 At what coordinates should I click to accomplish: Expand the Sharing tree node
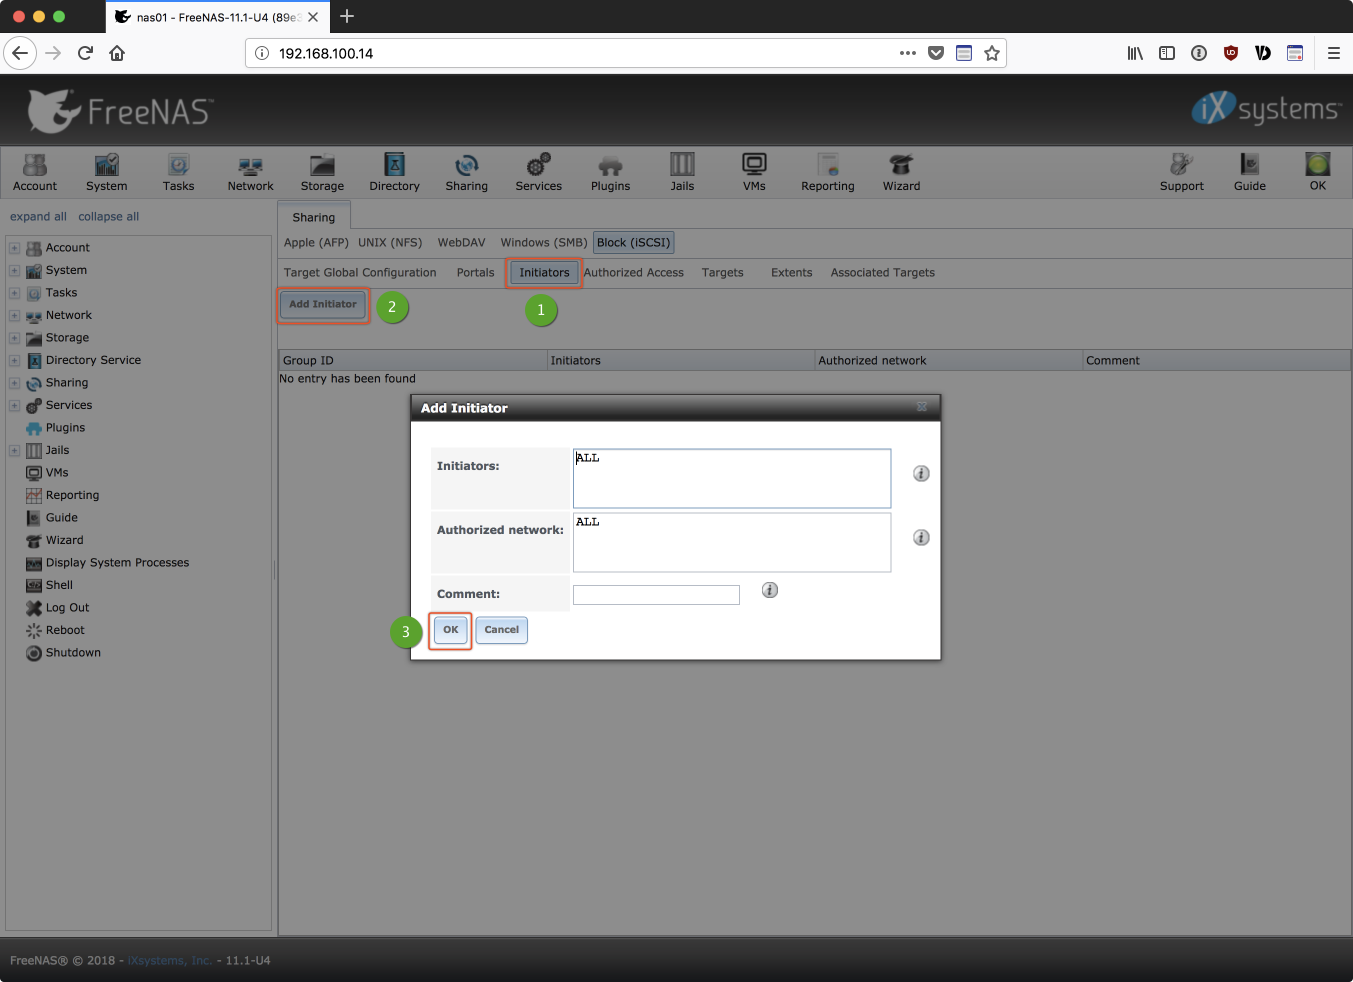[14, 383]
